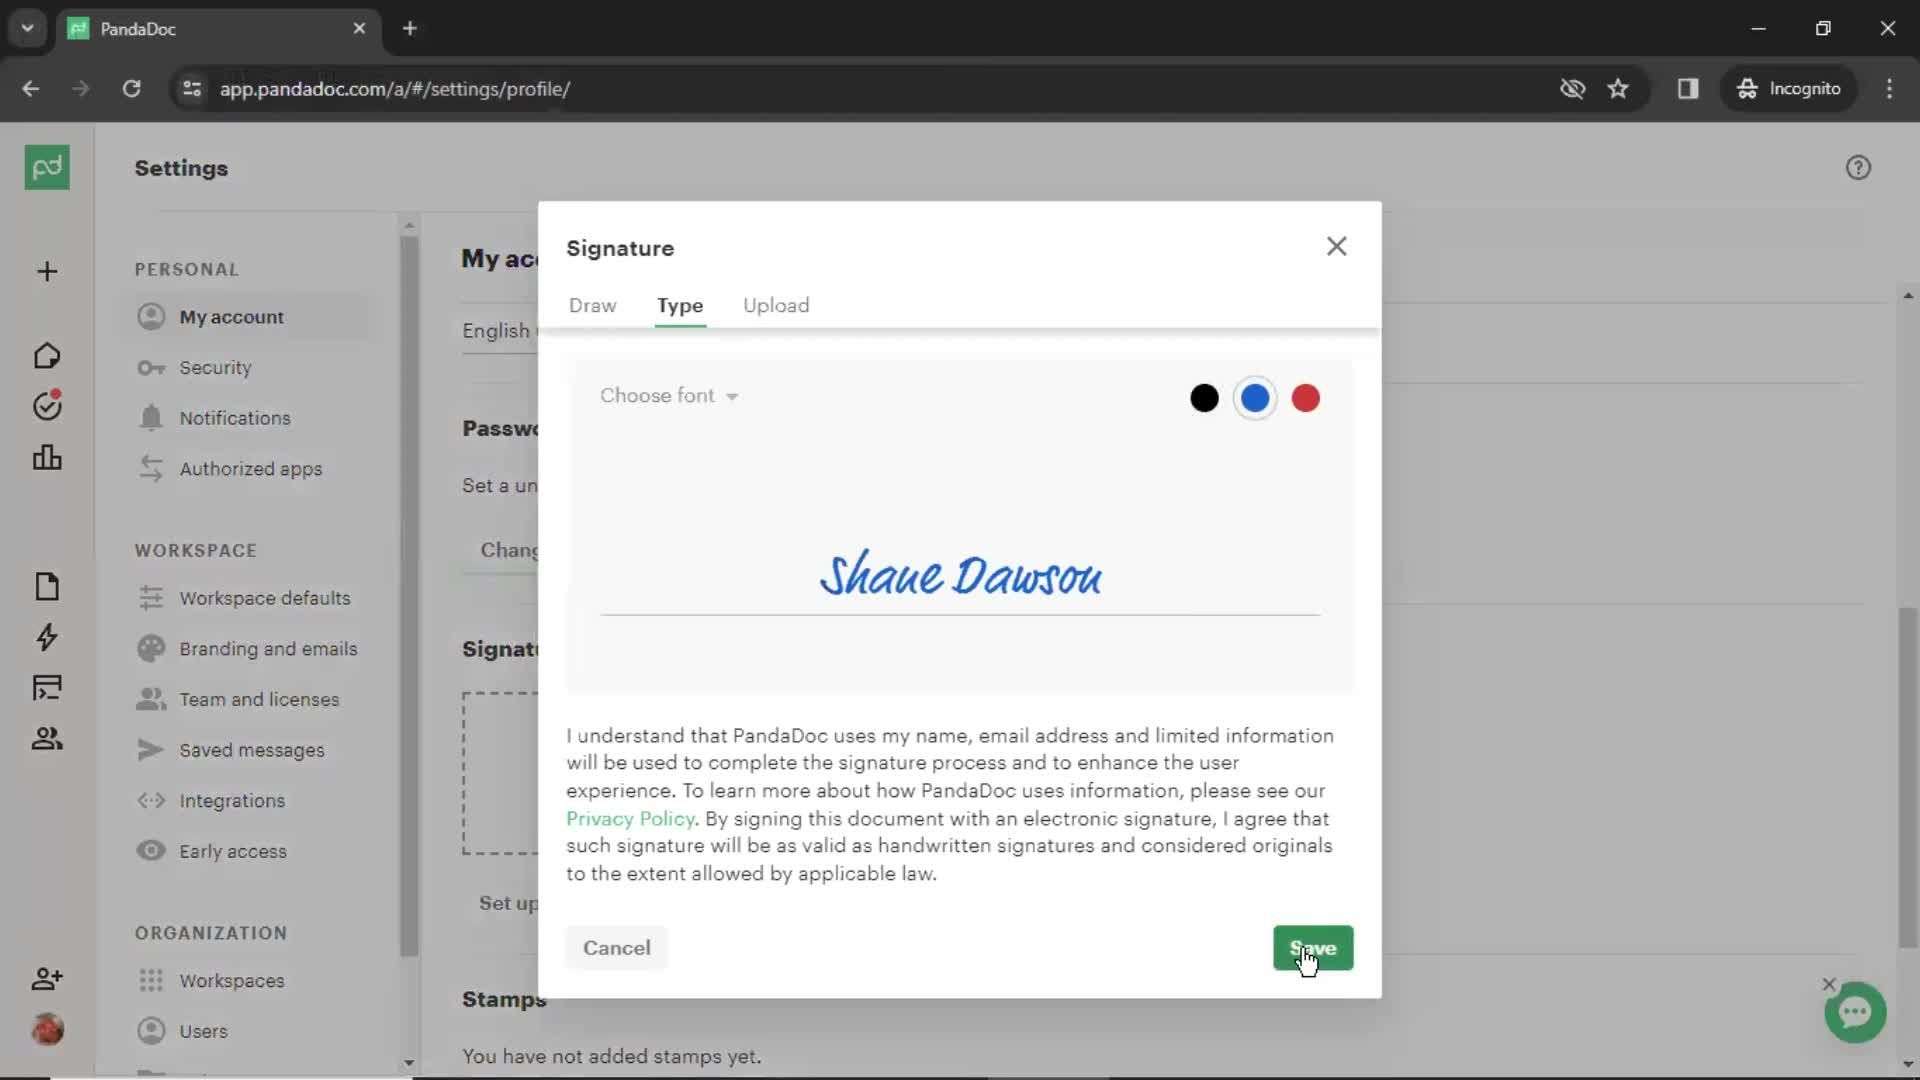Switch to the Upload signature tab
This screenshot has width=1920, height=1080.
tap(777, 305)
